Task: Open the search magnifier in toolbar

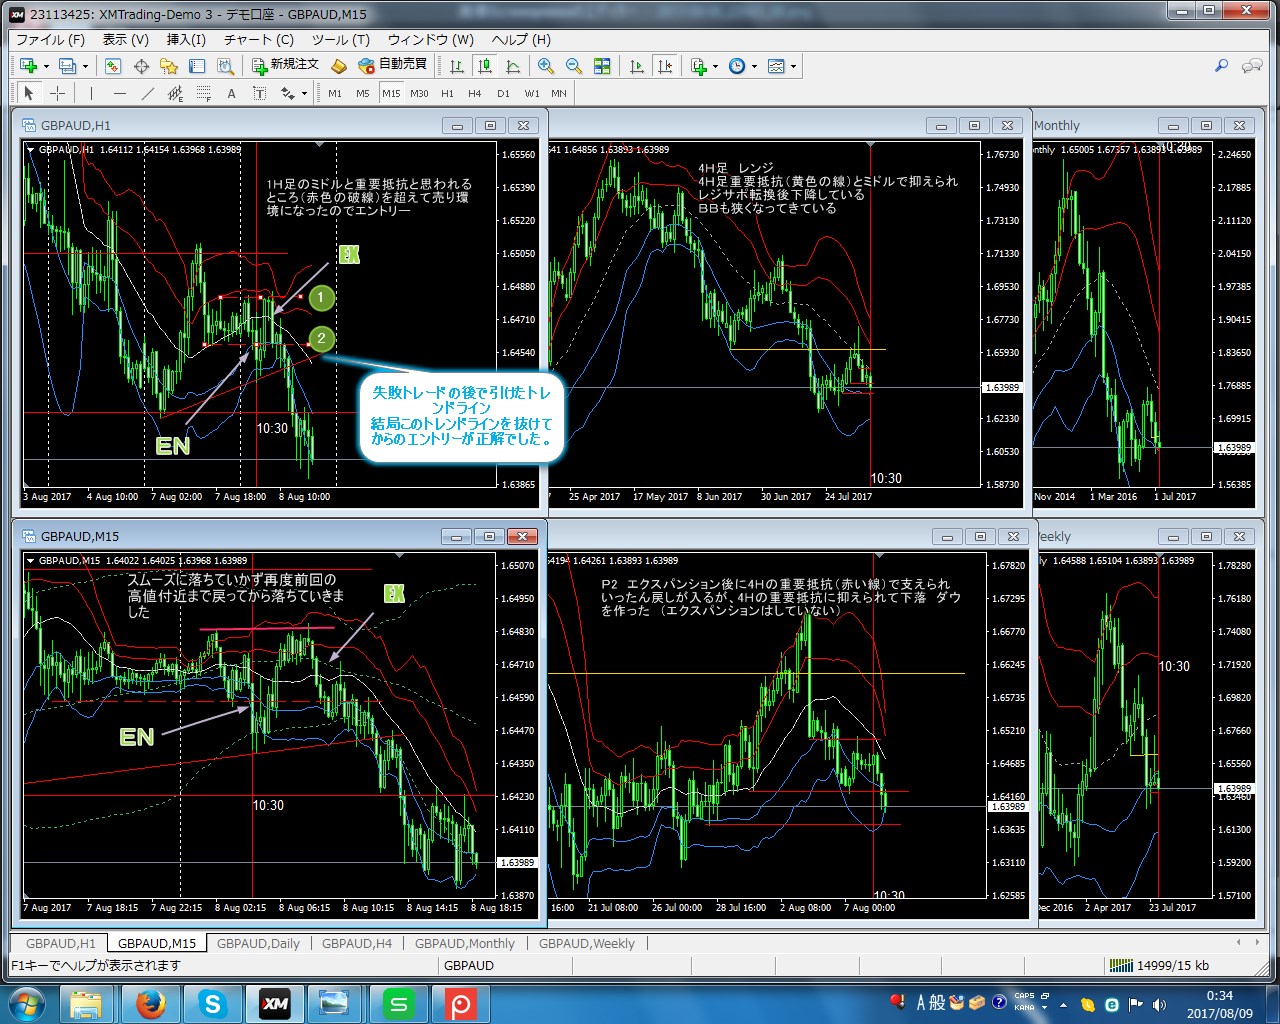Action: click(x=1221, y=66)
